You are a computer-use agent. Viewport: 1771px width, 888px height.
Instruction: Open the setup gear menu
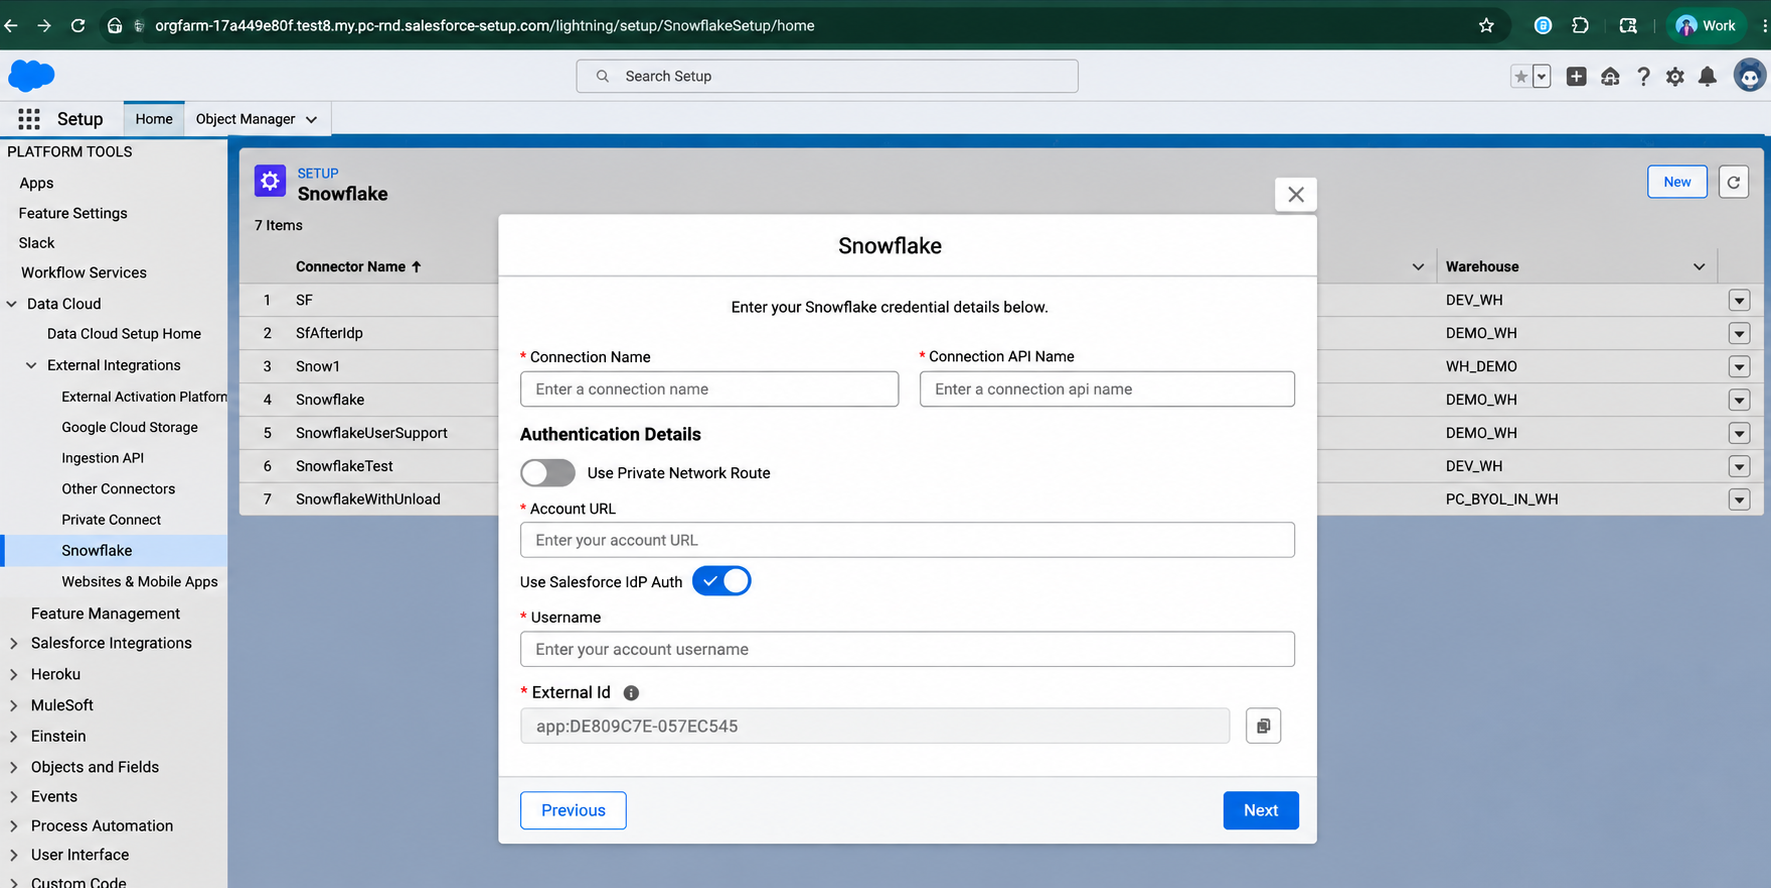coord(1675,77)
